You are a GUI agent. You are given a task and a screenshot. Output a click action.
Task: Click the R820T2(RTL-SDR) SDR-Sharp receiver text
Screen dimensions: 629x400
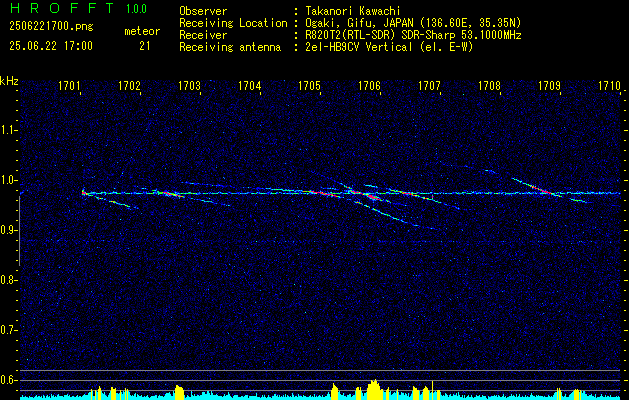[x=413, y=35]
